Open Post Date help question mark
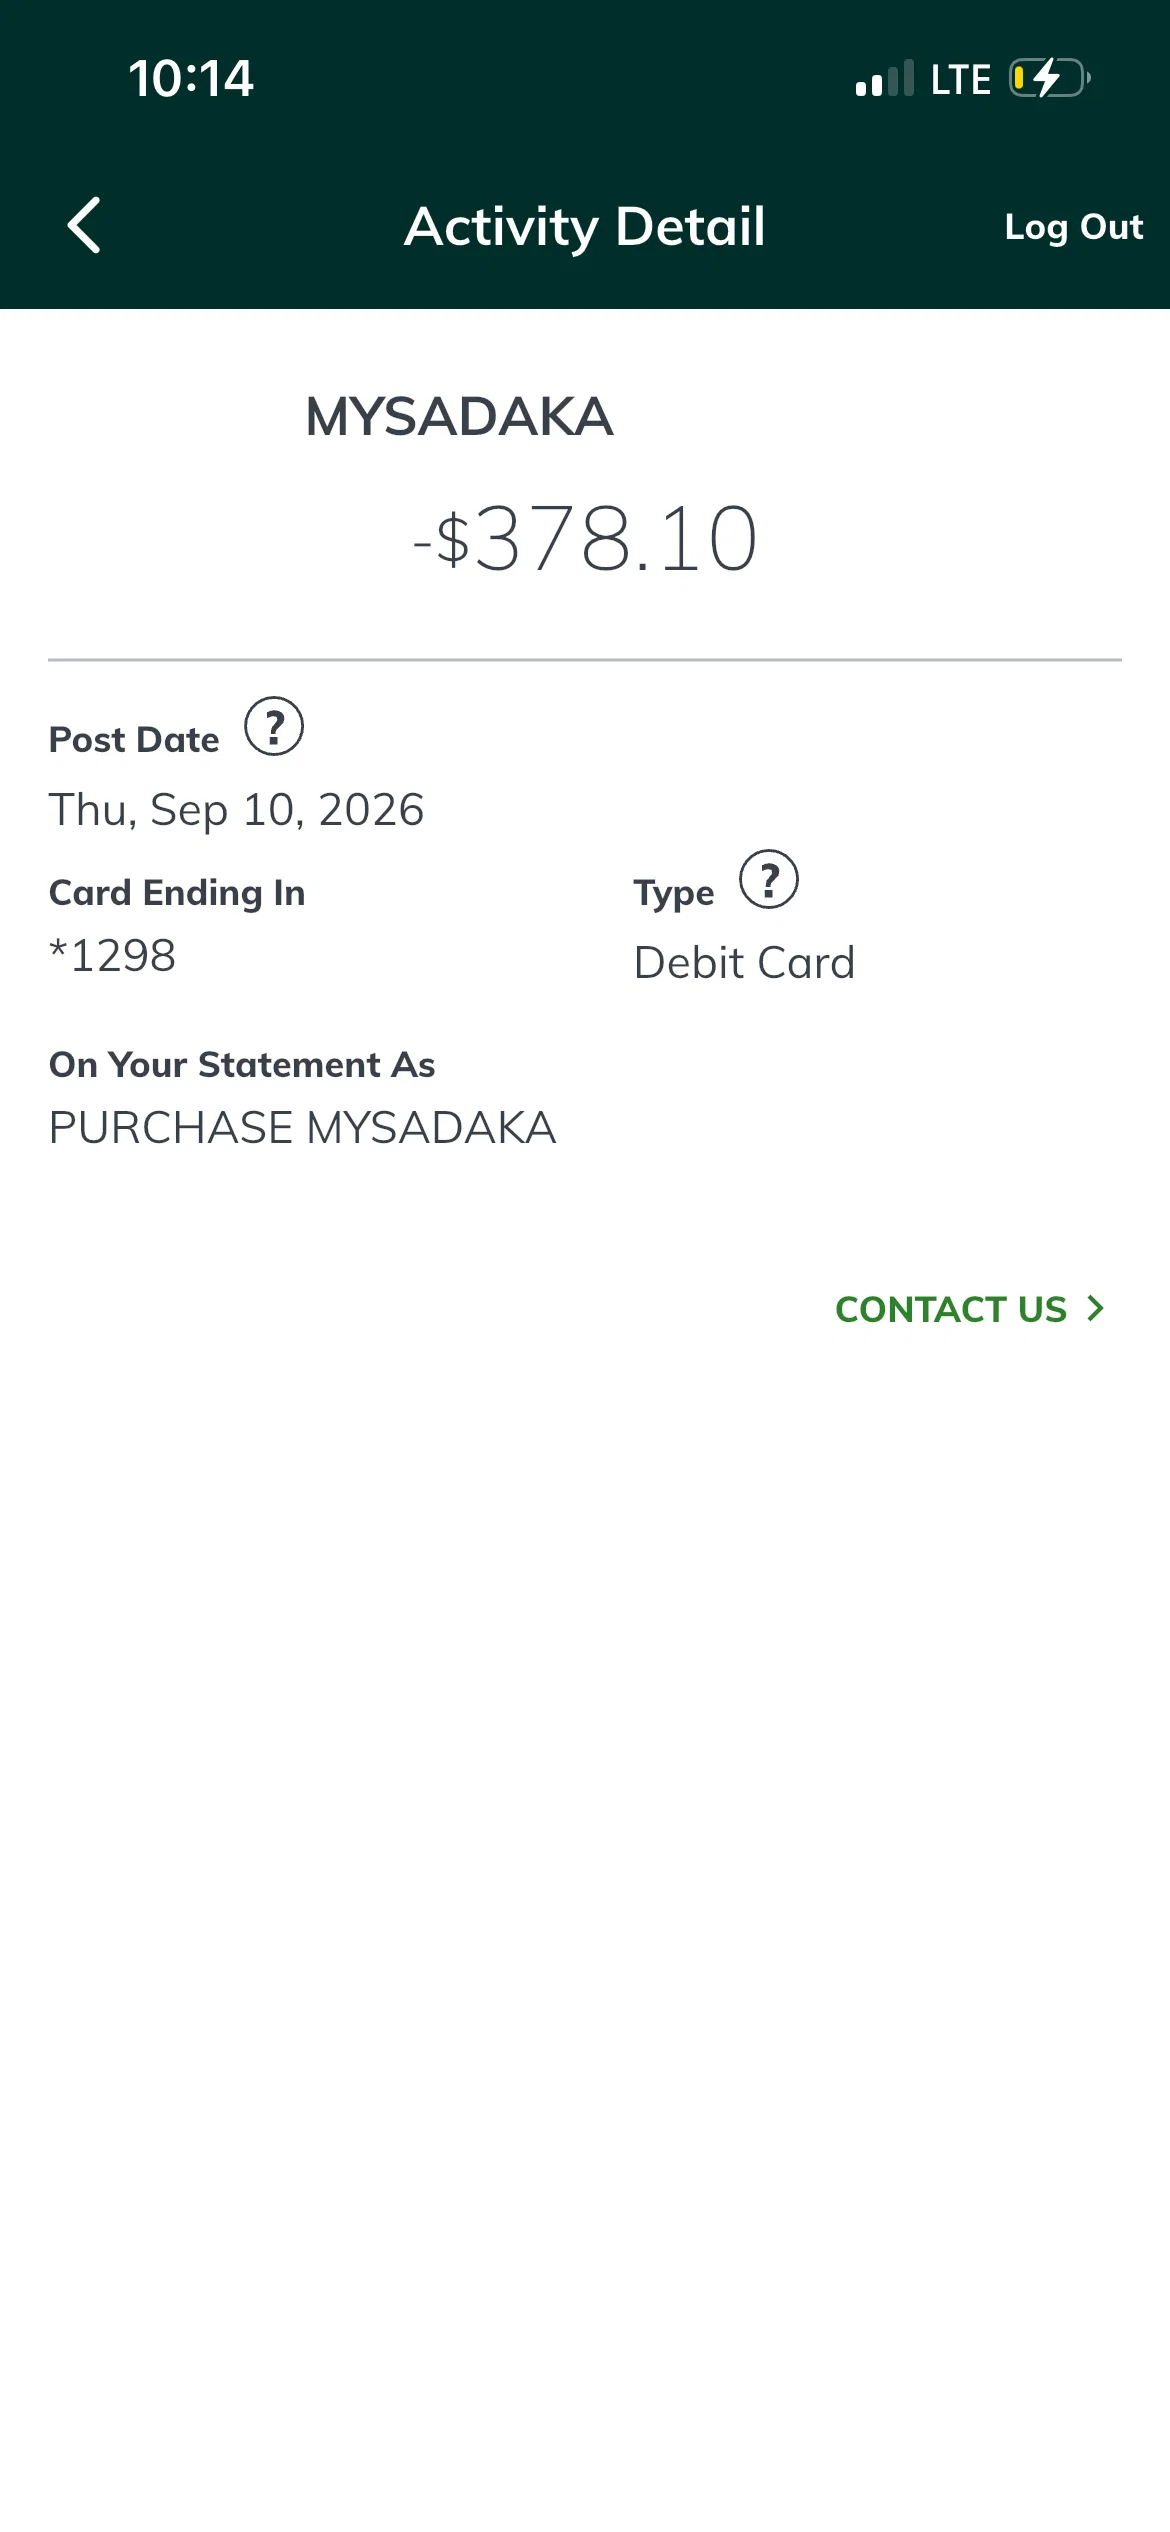The width and height of the screenshot is (1170, 2532). coord(274,726)
